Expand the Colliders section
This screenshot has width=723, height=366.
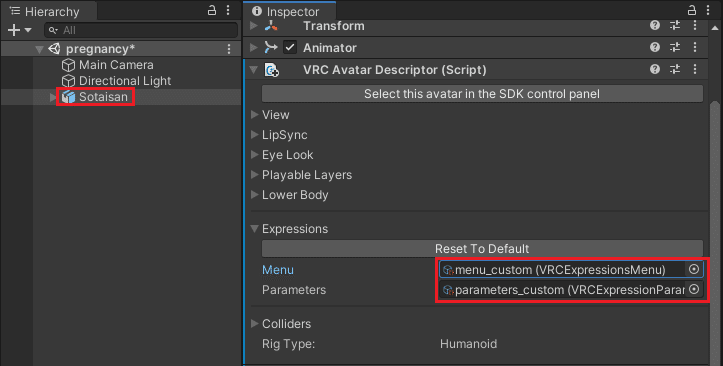(255, 324)
